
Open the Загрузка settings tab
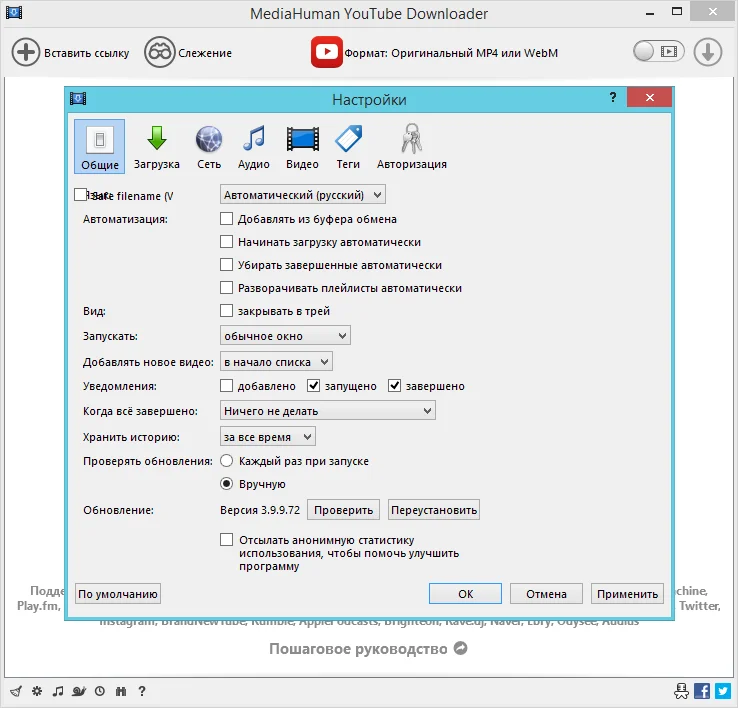[x=156, y=147]
